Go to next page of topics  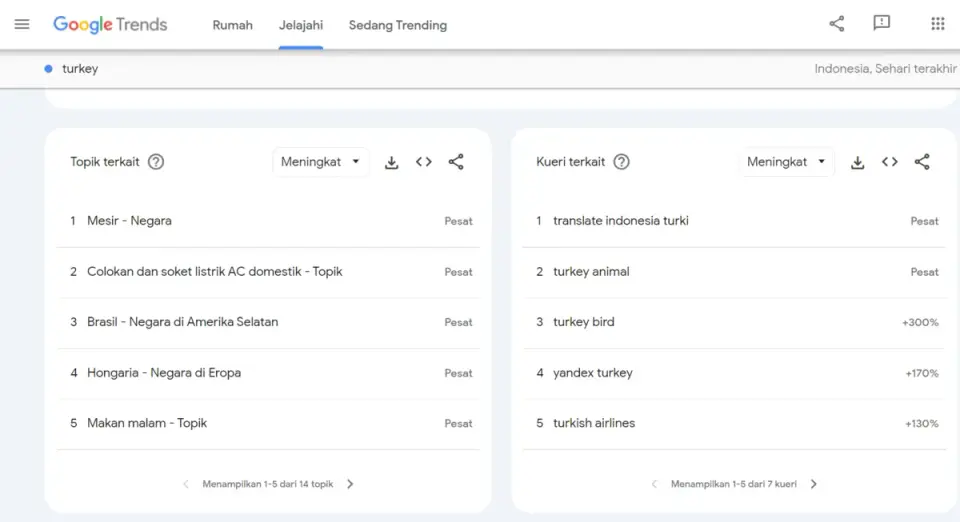coord(350,484)
